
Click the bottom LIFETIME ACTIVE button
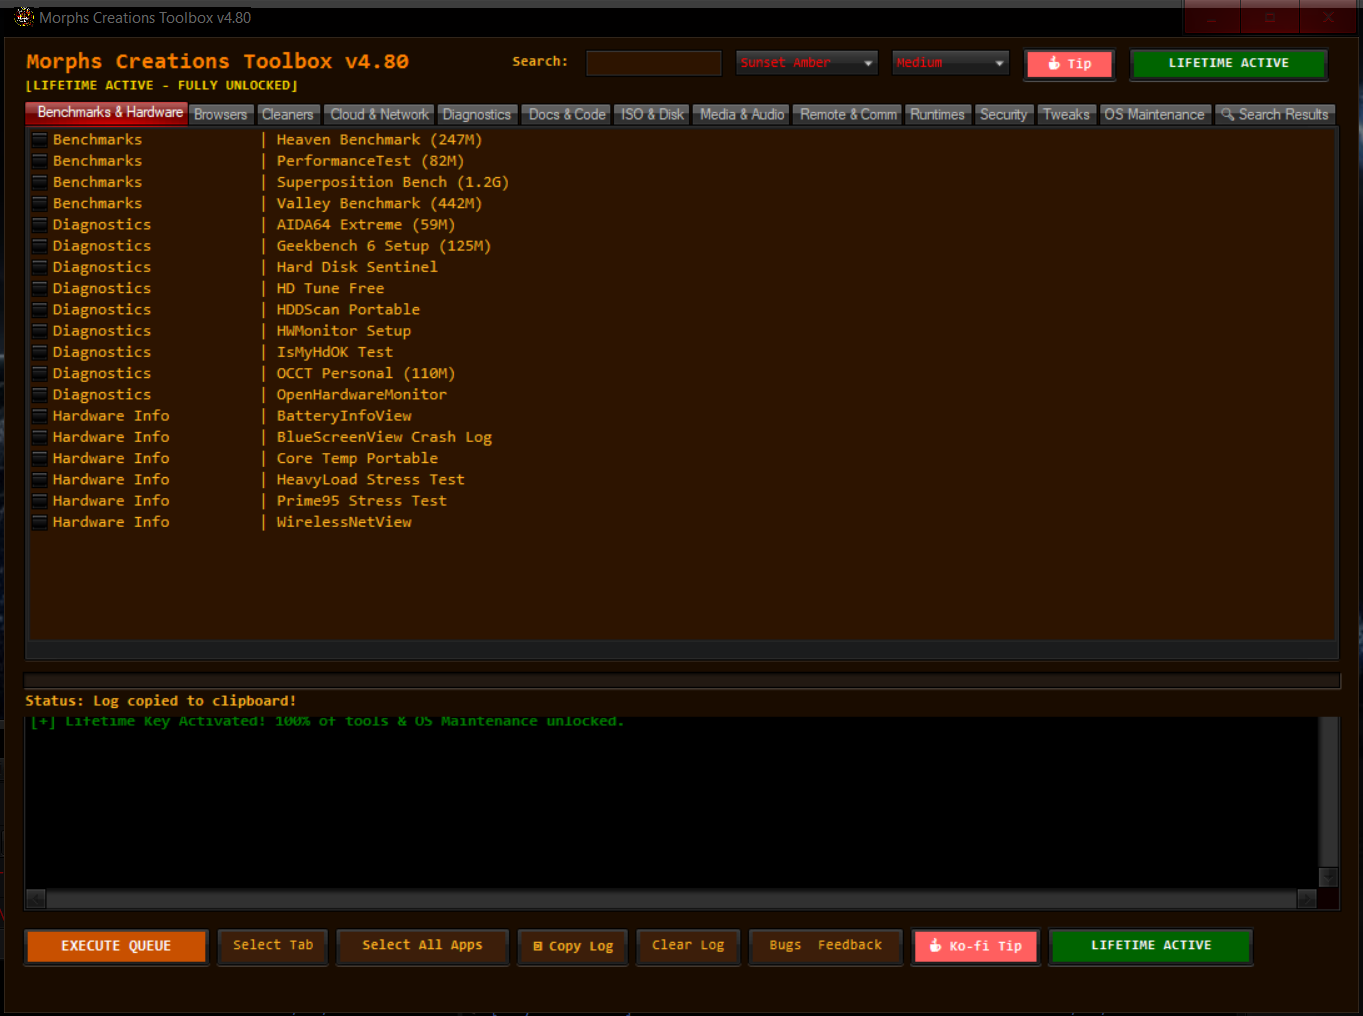[x=1151, y=945]
